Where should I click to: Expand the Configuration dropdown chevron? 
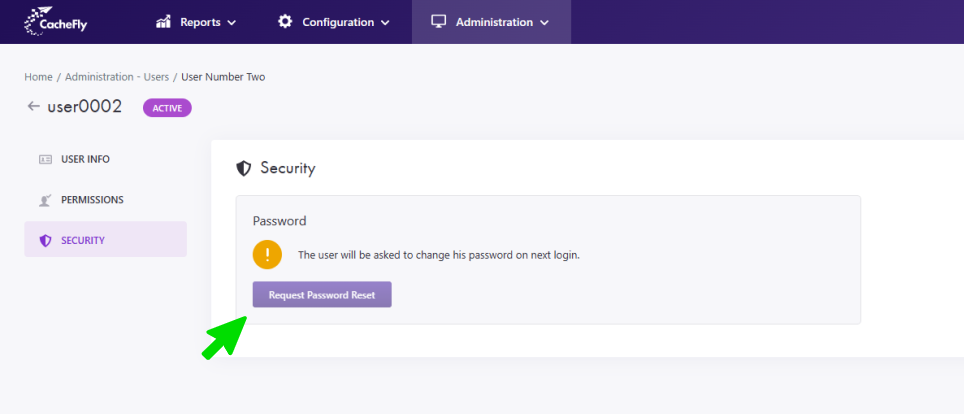coord(384,23)
